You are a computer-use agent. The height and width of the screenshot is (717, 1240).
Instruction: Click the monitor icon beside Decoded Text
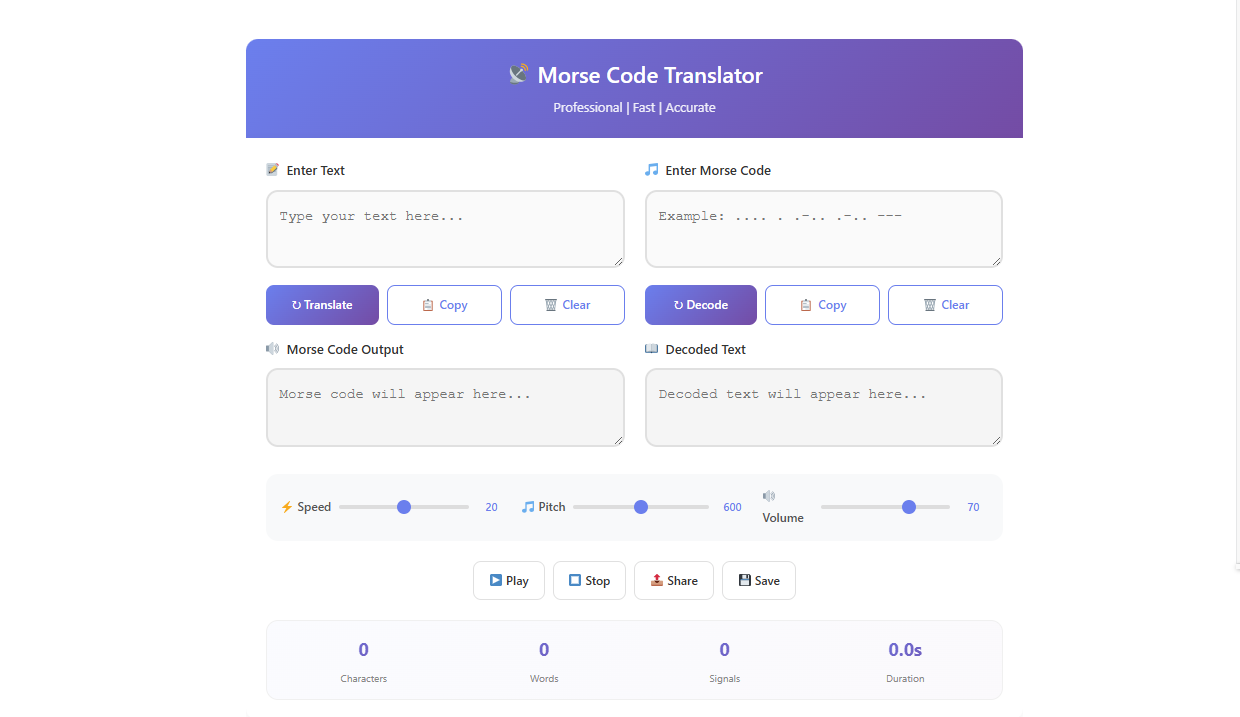(x=650, y=348)
